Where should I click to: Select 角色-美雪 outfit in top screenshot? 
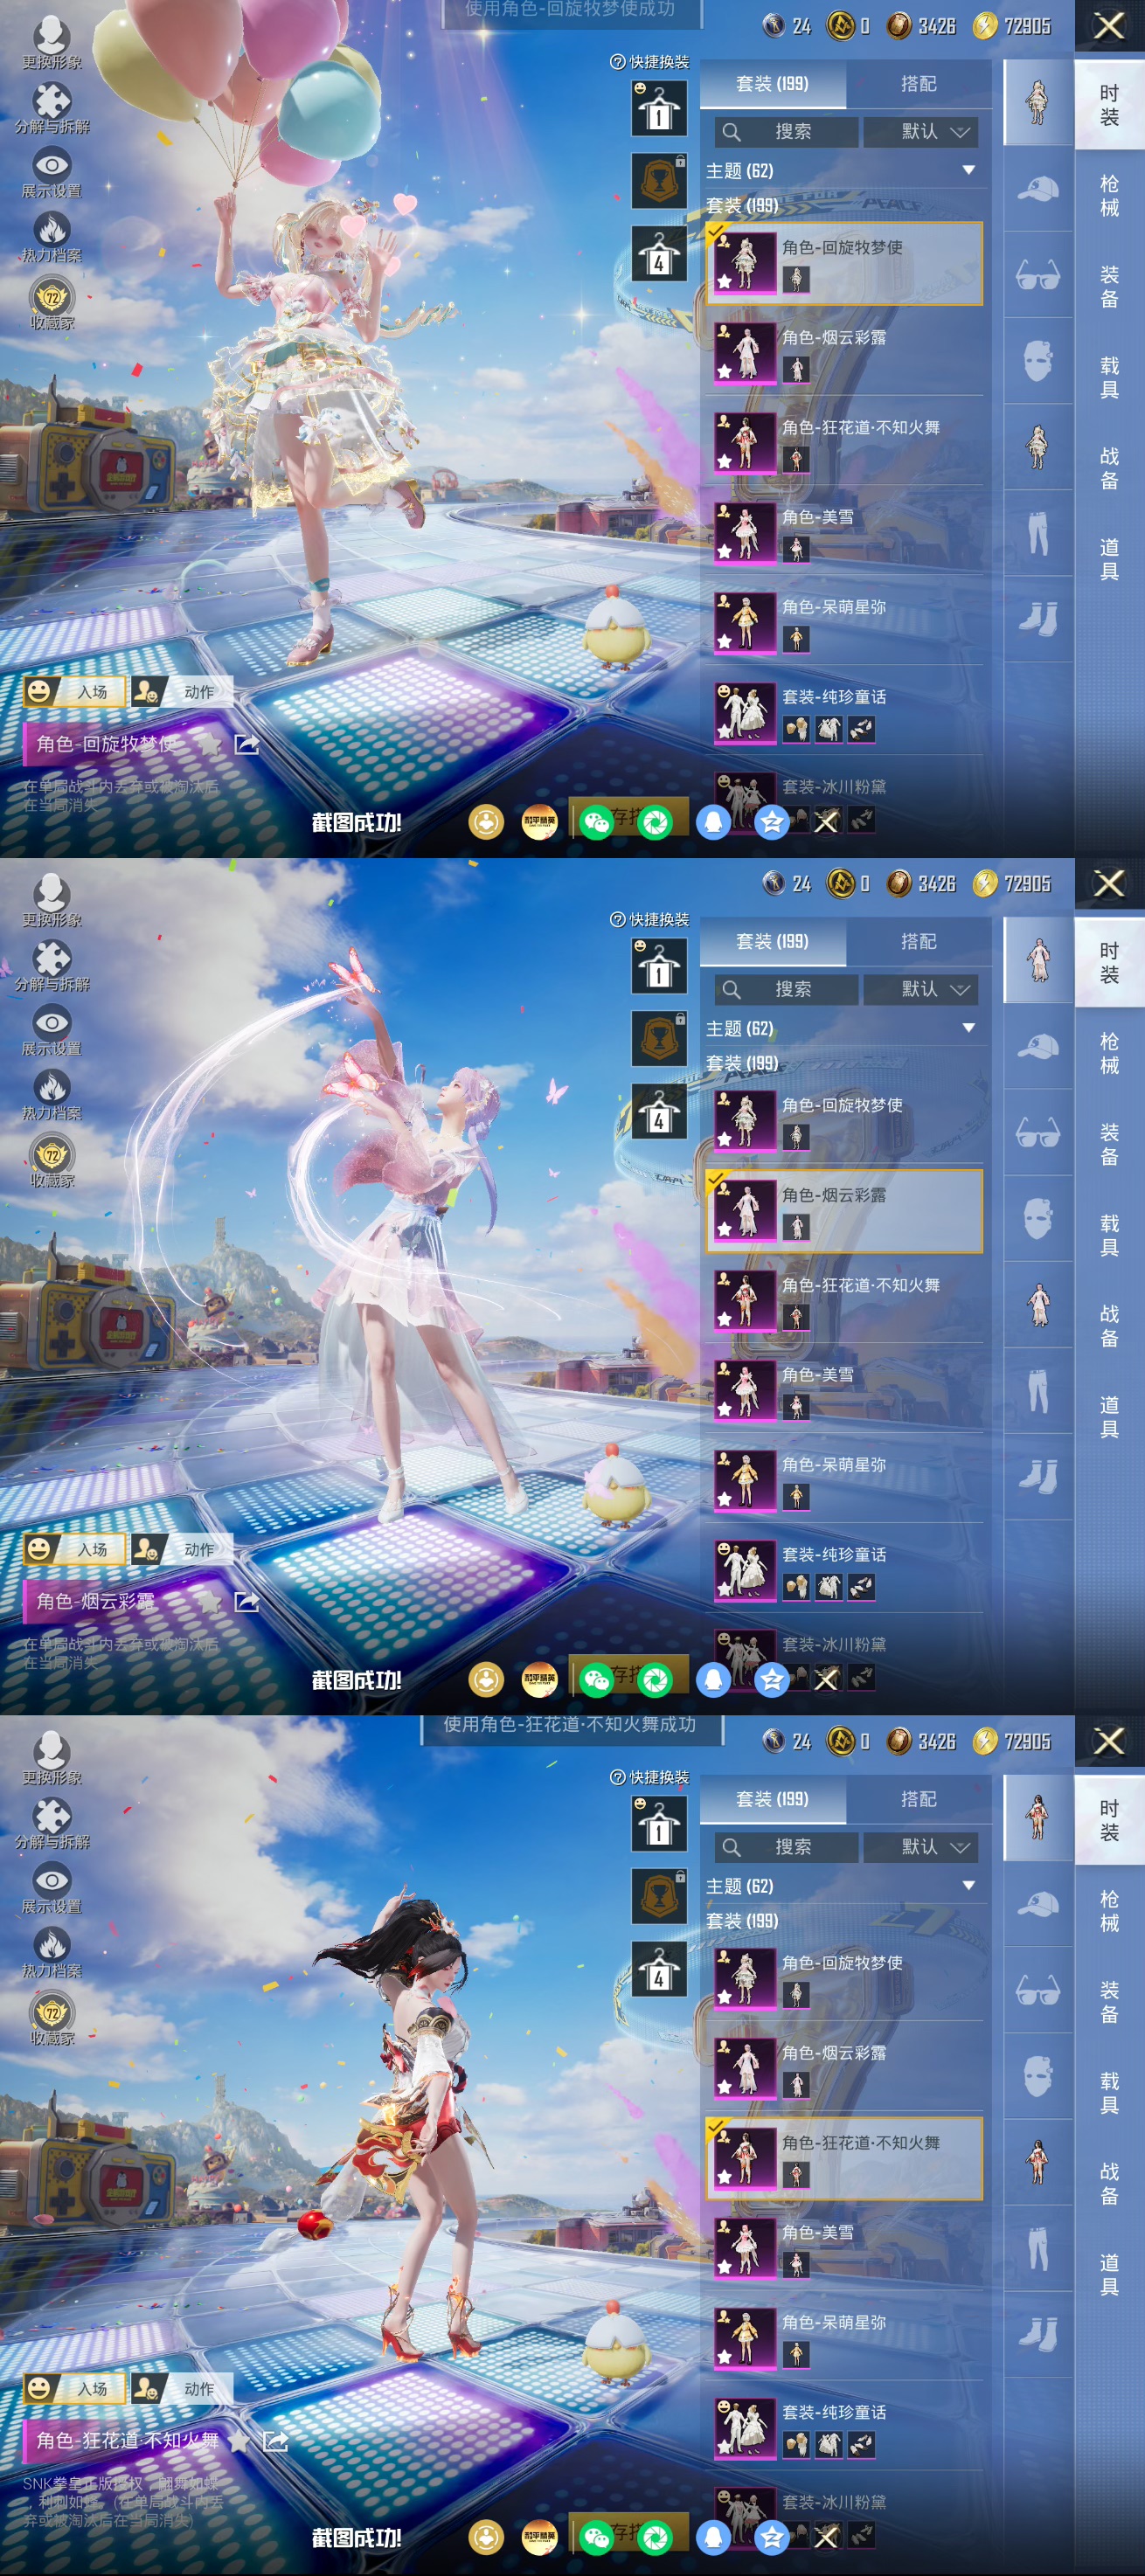[x=845, y=532]
